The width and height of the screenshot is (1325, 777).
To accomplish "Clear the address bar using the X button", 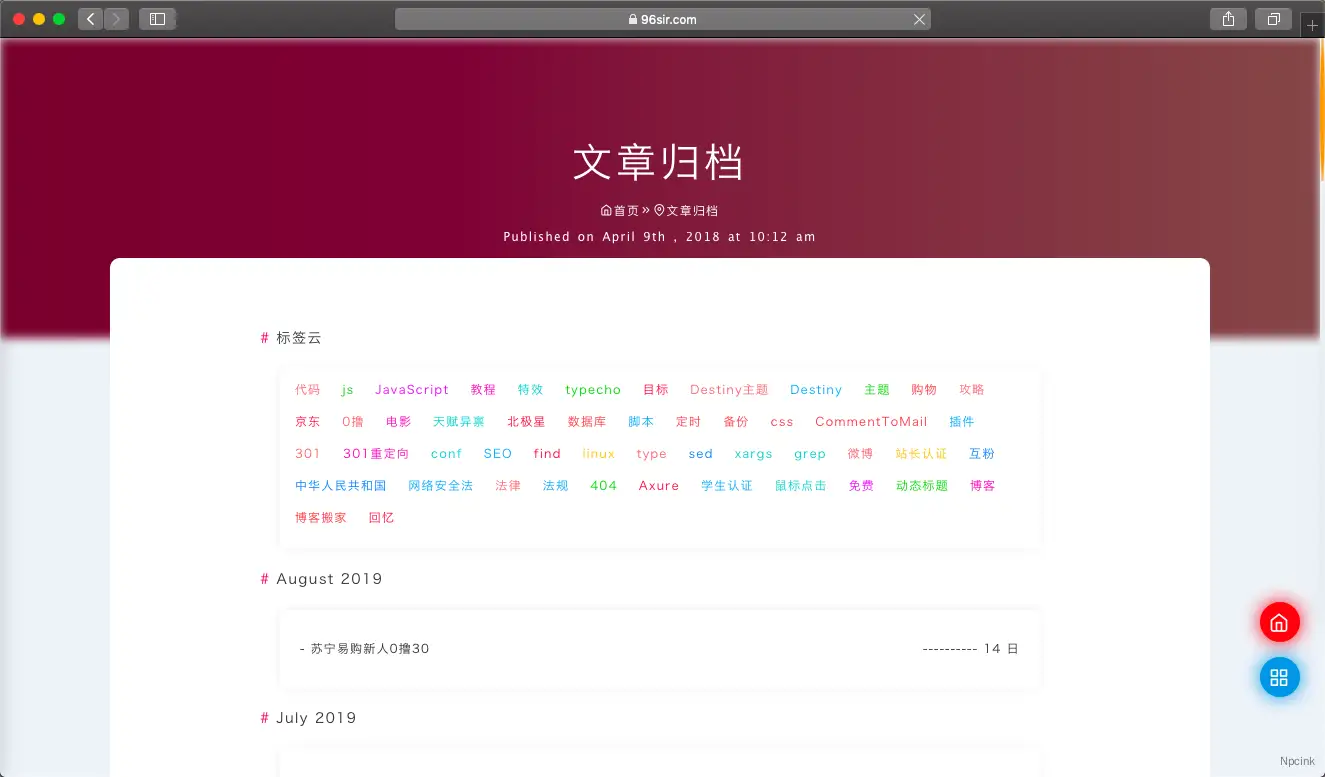I will [x=919, y=18].
